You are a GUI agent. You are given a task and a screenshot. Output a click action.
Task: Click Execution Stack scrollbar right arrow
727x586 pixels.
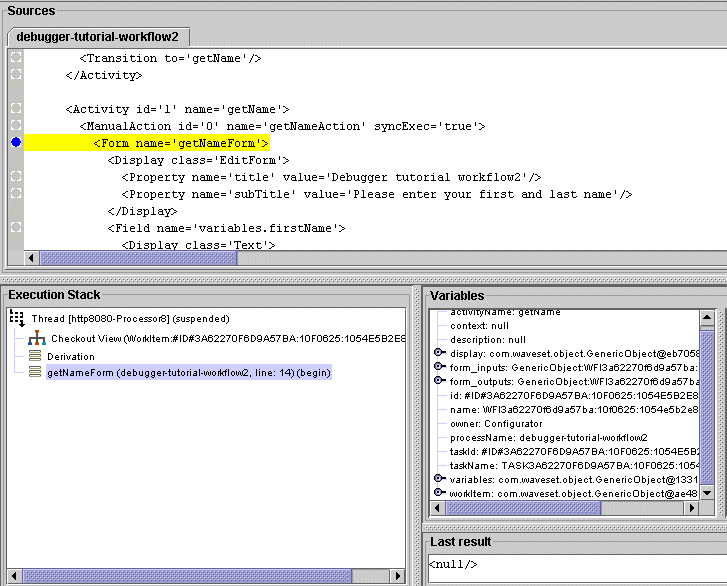pyautogui.click(x=397, y=576)
